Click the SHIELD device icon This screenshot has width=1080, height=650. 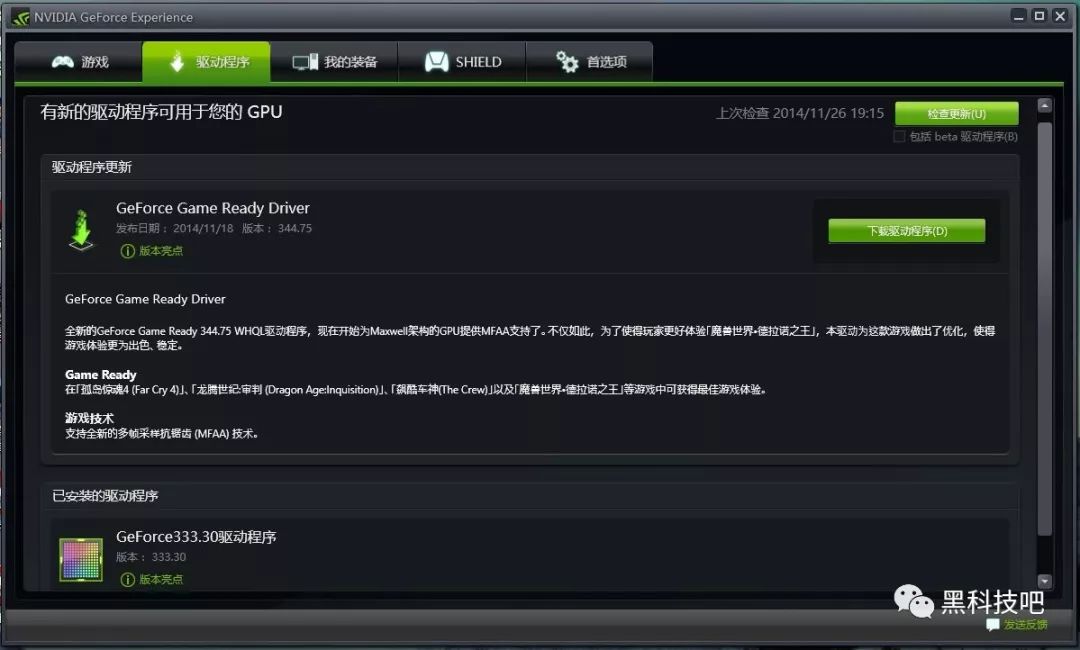[437, 62]
